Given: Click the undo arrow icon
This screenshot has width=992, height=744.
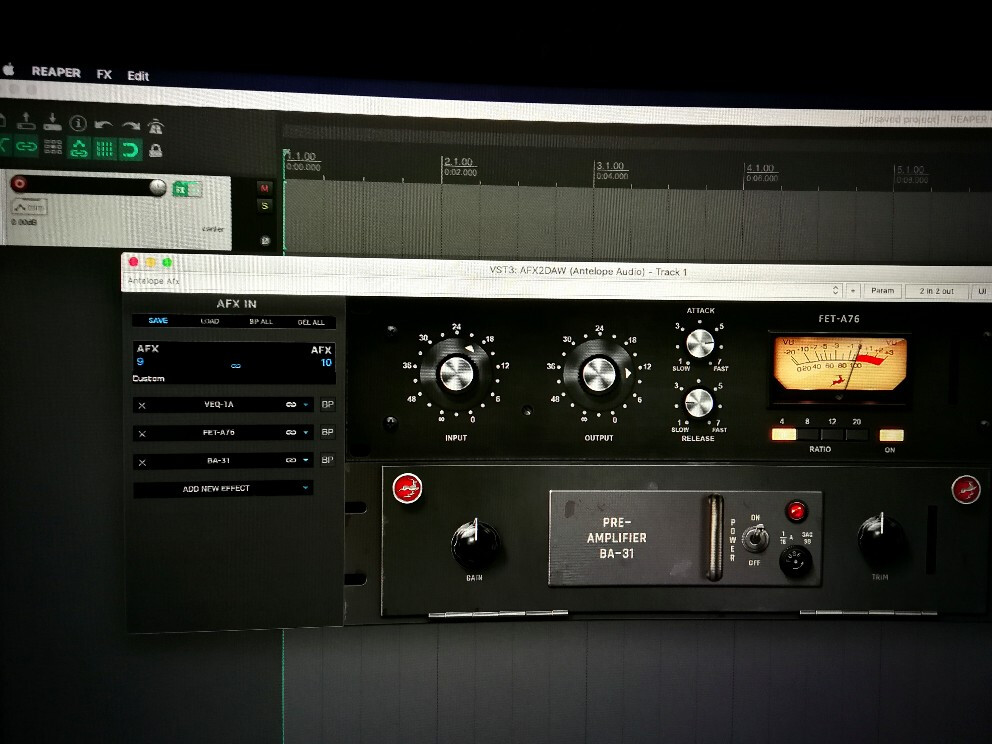Looking at the screenshot, I should (104, 125).
